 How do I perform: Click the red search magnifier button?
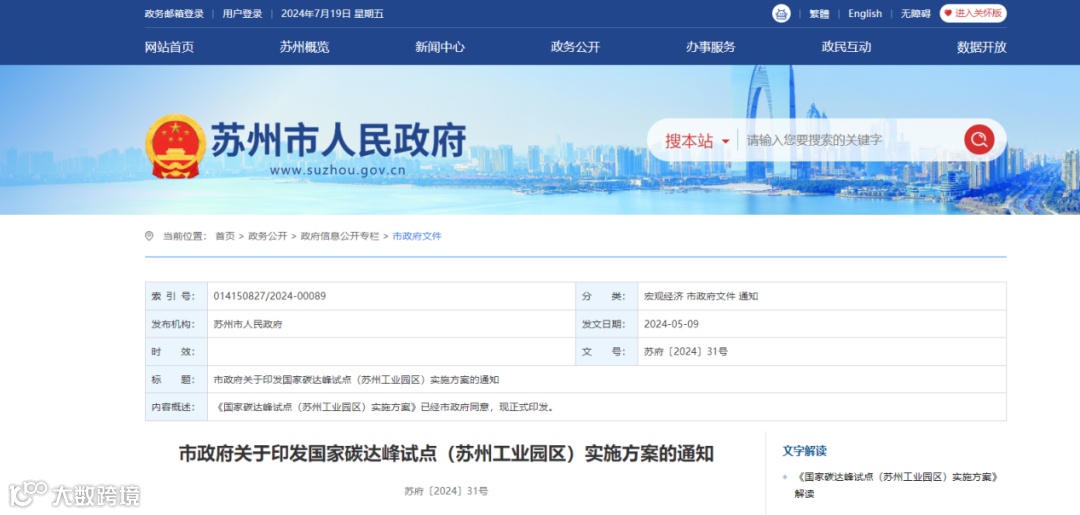979,140
